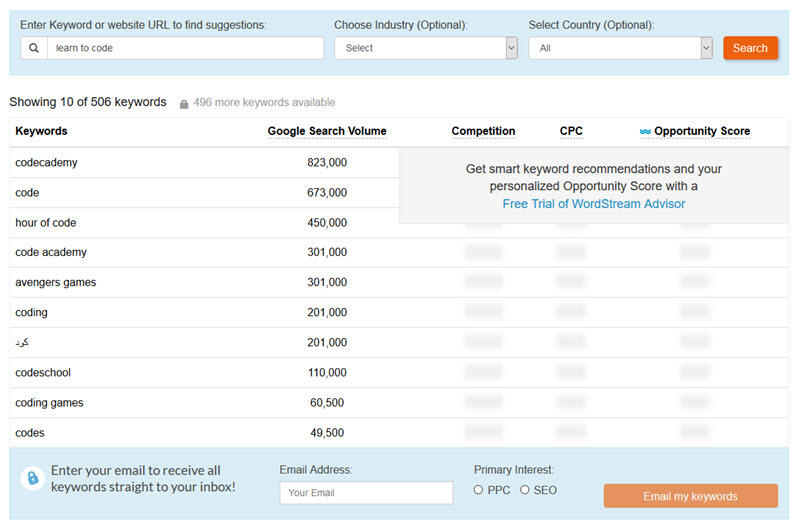Image resolution: width=800 pixels, height=529 pixels.
Task: Click the Competition column header
Action: click(483, 131)
